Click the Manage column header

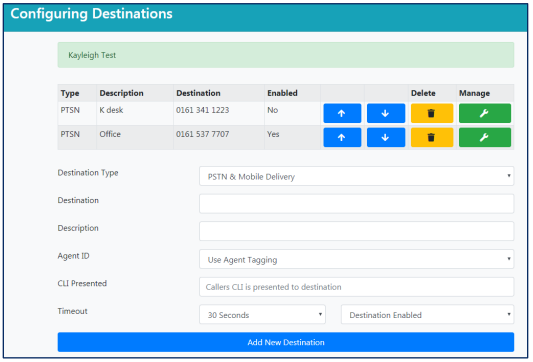click(475, 93)
